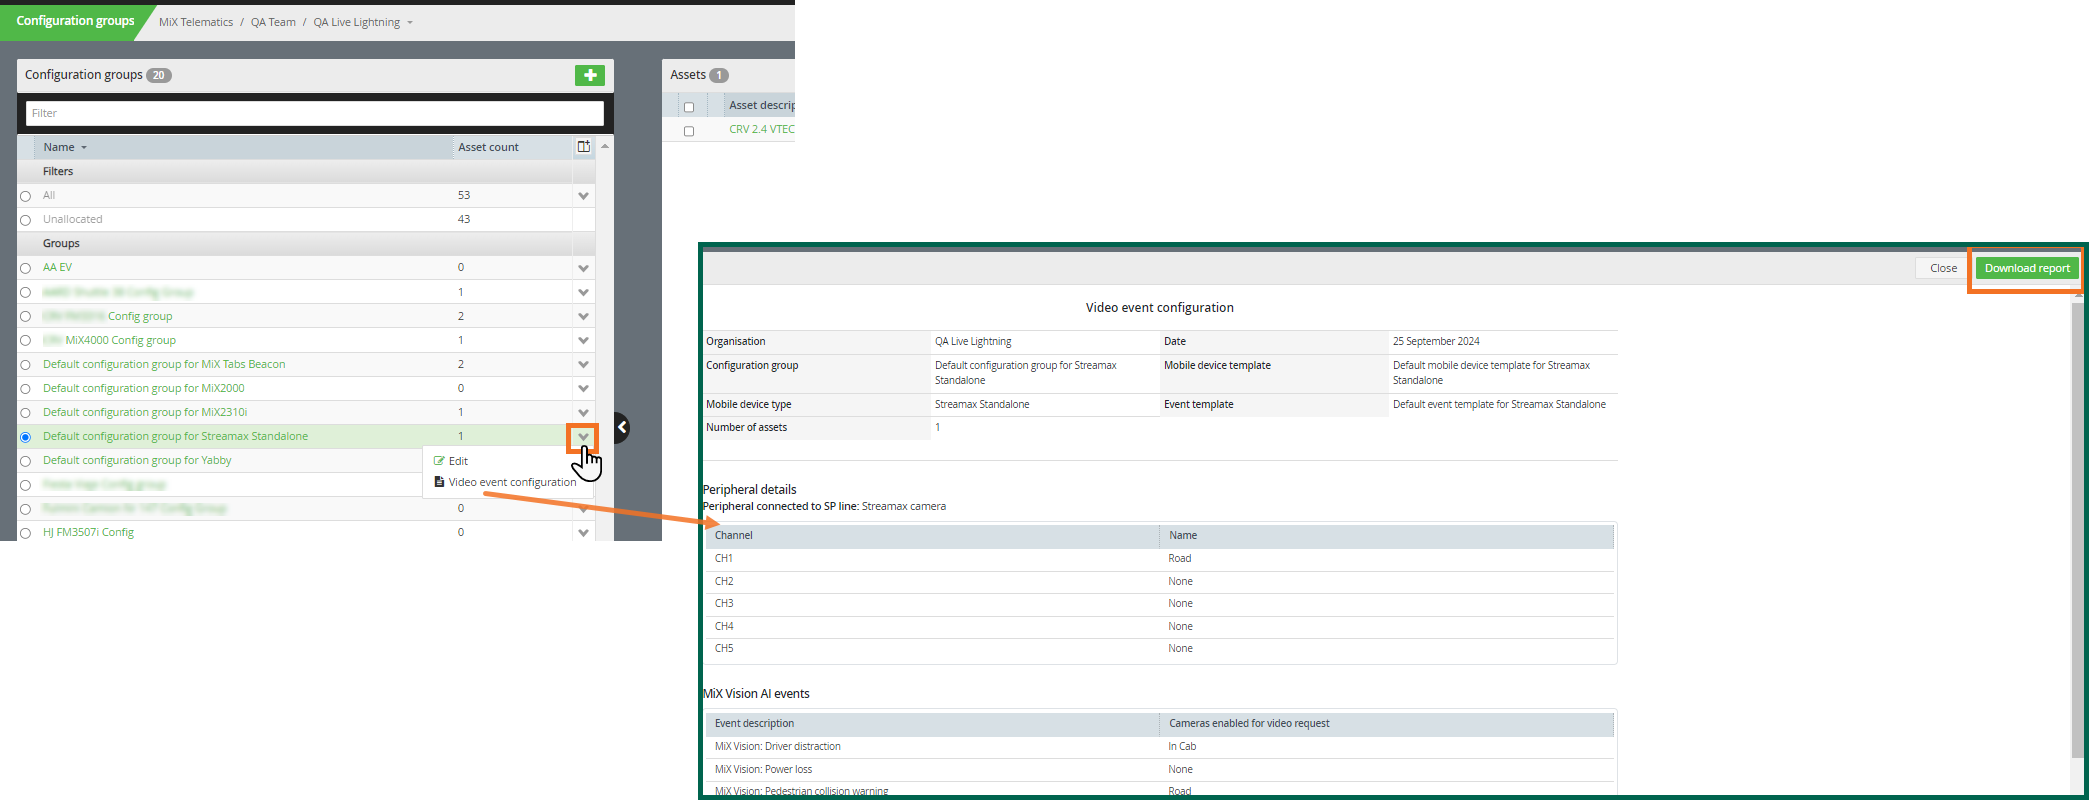Click the Edit pencil icon in context menu
Image resolution: width=2089 pixels, height=800 pixels.
click(x=439, y=461)
